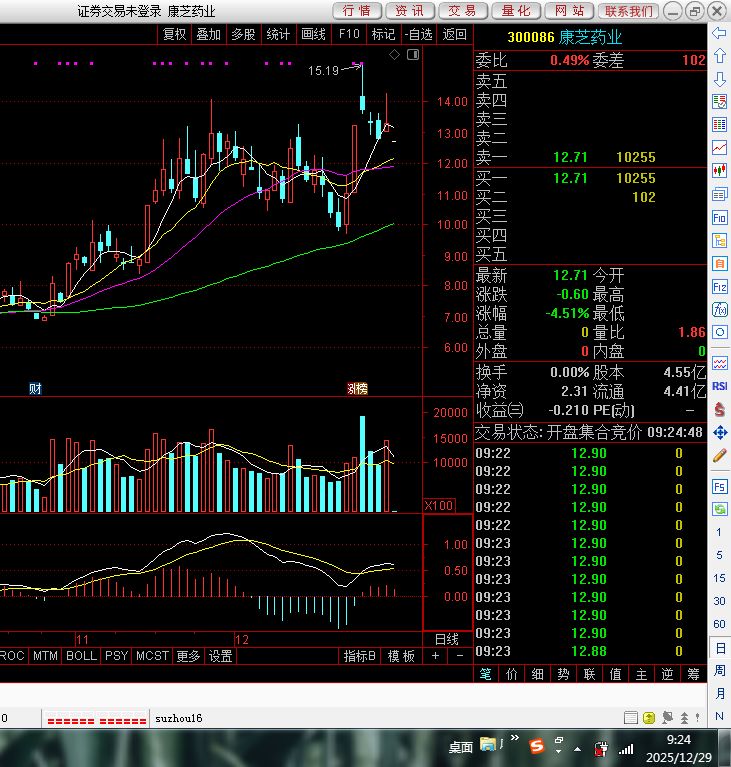The height and width of the screenshot is (767, 731).
Task: Click the green refresh sidebar icon
Action: (x=719, y=509)
